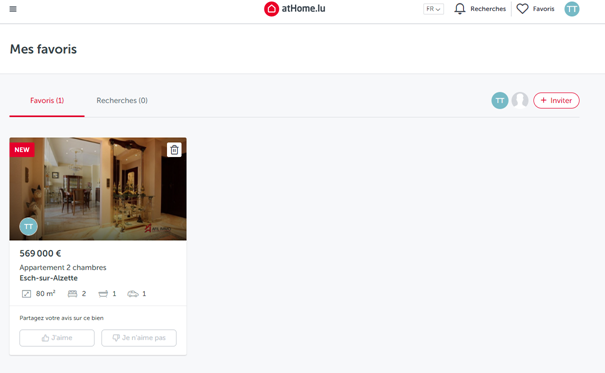
Task: Click the Esch-sur-Alzette location text
Action: coord(49,278)
